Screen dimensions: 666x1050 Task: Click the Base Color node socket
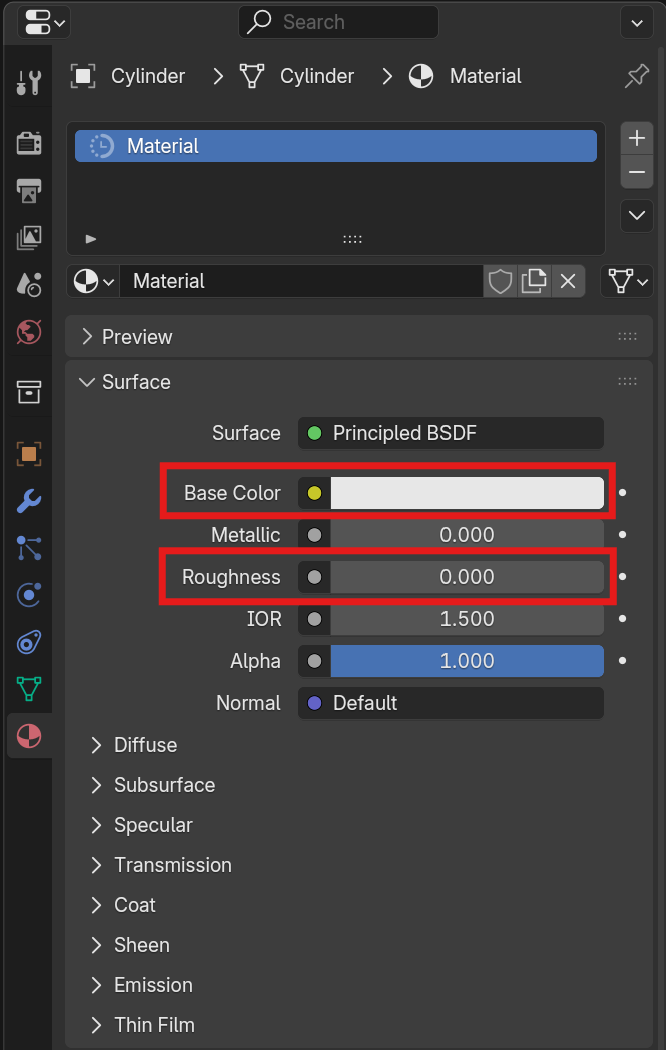(315, 494)
